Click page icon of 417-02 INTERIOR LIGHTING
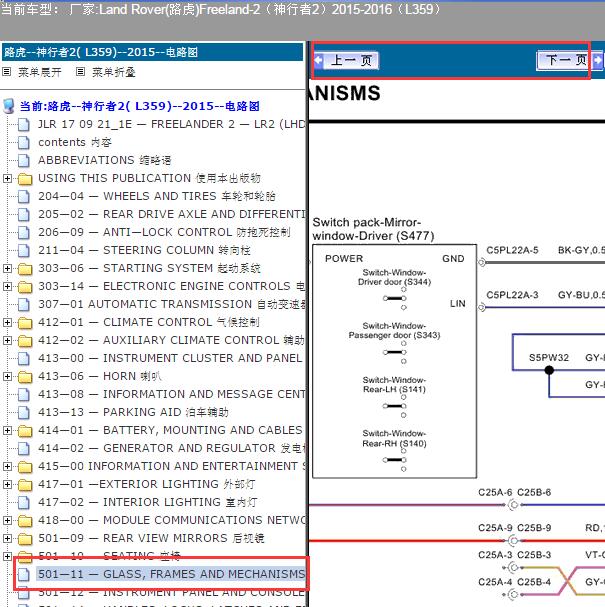 (24, 502)
